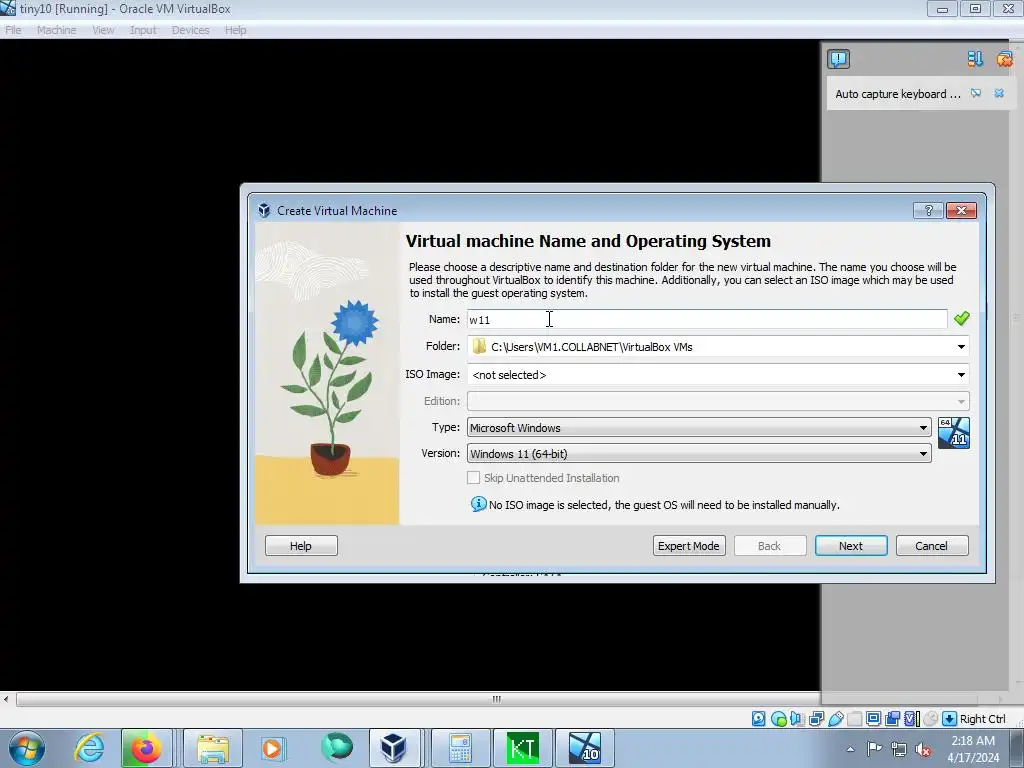
Task: Dismiss the Auto capture keyboard notification
Action: [x=999, y=93]
